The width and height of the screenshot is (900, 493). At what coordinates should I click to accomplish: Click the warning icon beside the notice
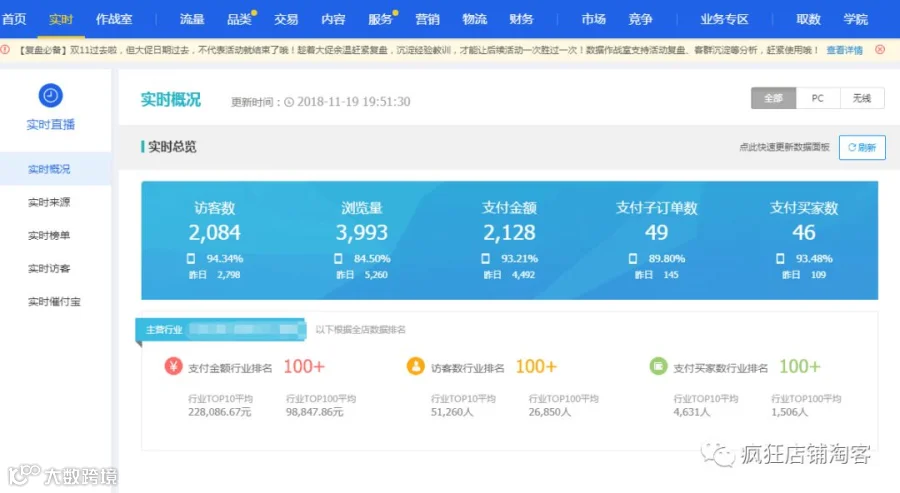coord(5,50)
